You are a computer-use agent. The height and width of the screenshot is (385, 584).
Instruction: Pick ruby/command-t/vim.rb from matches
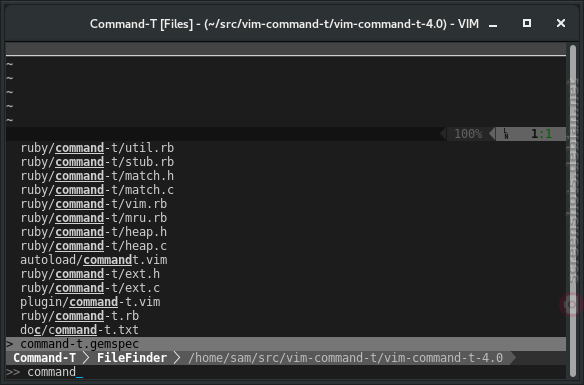[94, 204]
